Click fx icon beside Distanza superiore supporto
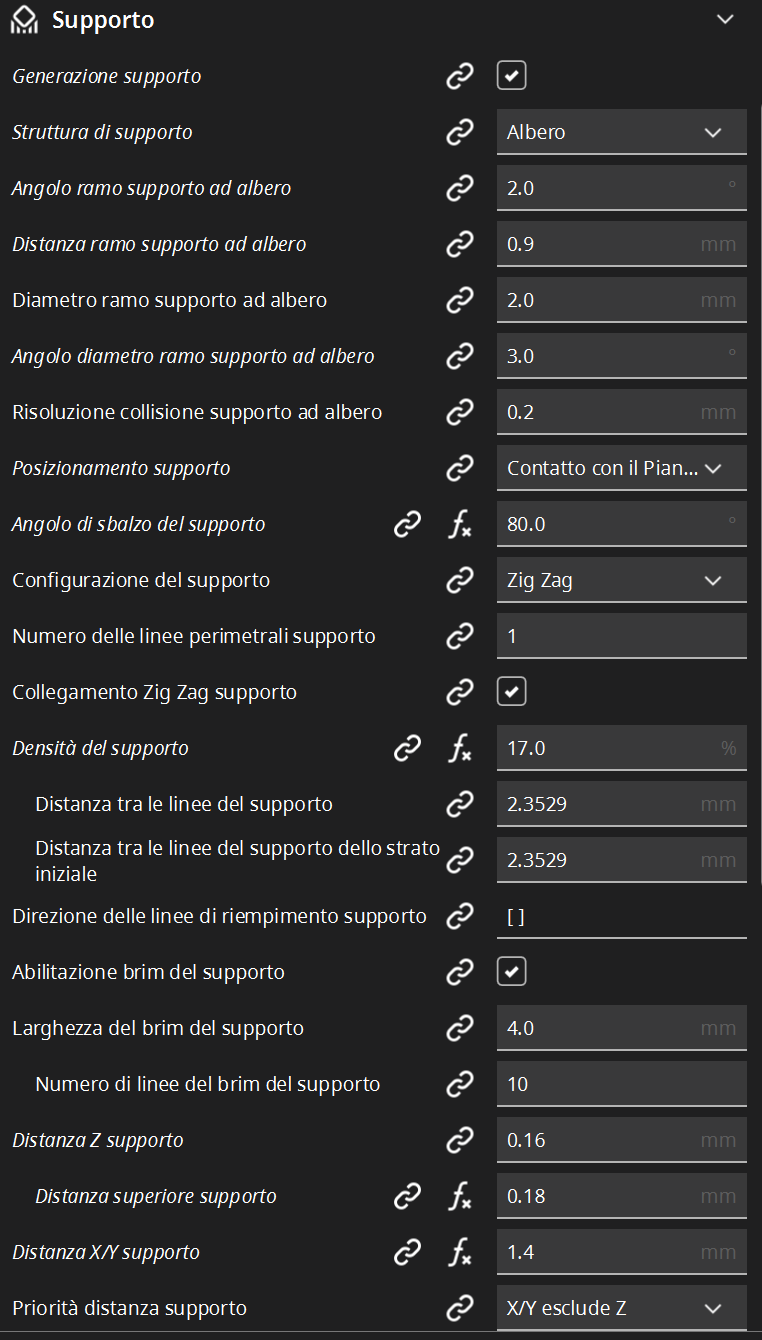The image size is (762, 1340). [459, 1196]
